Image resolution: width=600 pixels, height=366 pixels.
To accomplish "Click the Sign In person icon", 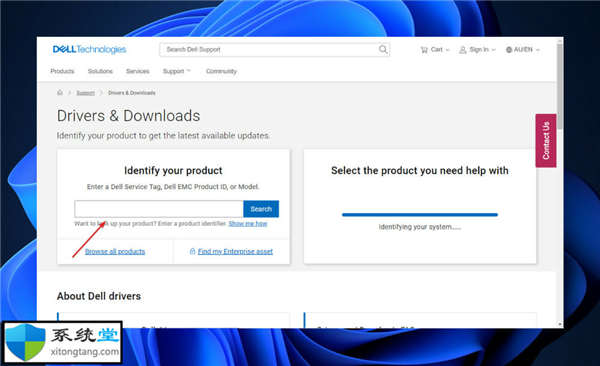I will coord(463,50).
